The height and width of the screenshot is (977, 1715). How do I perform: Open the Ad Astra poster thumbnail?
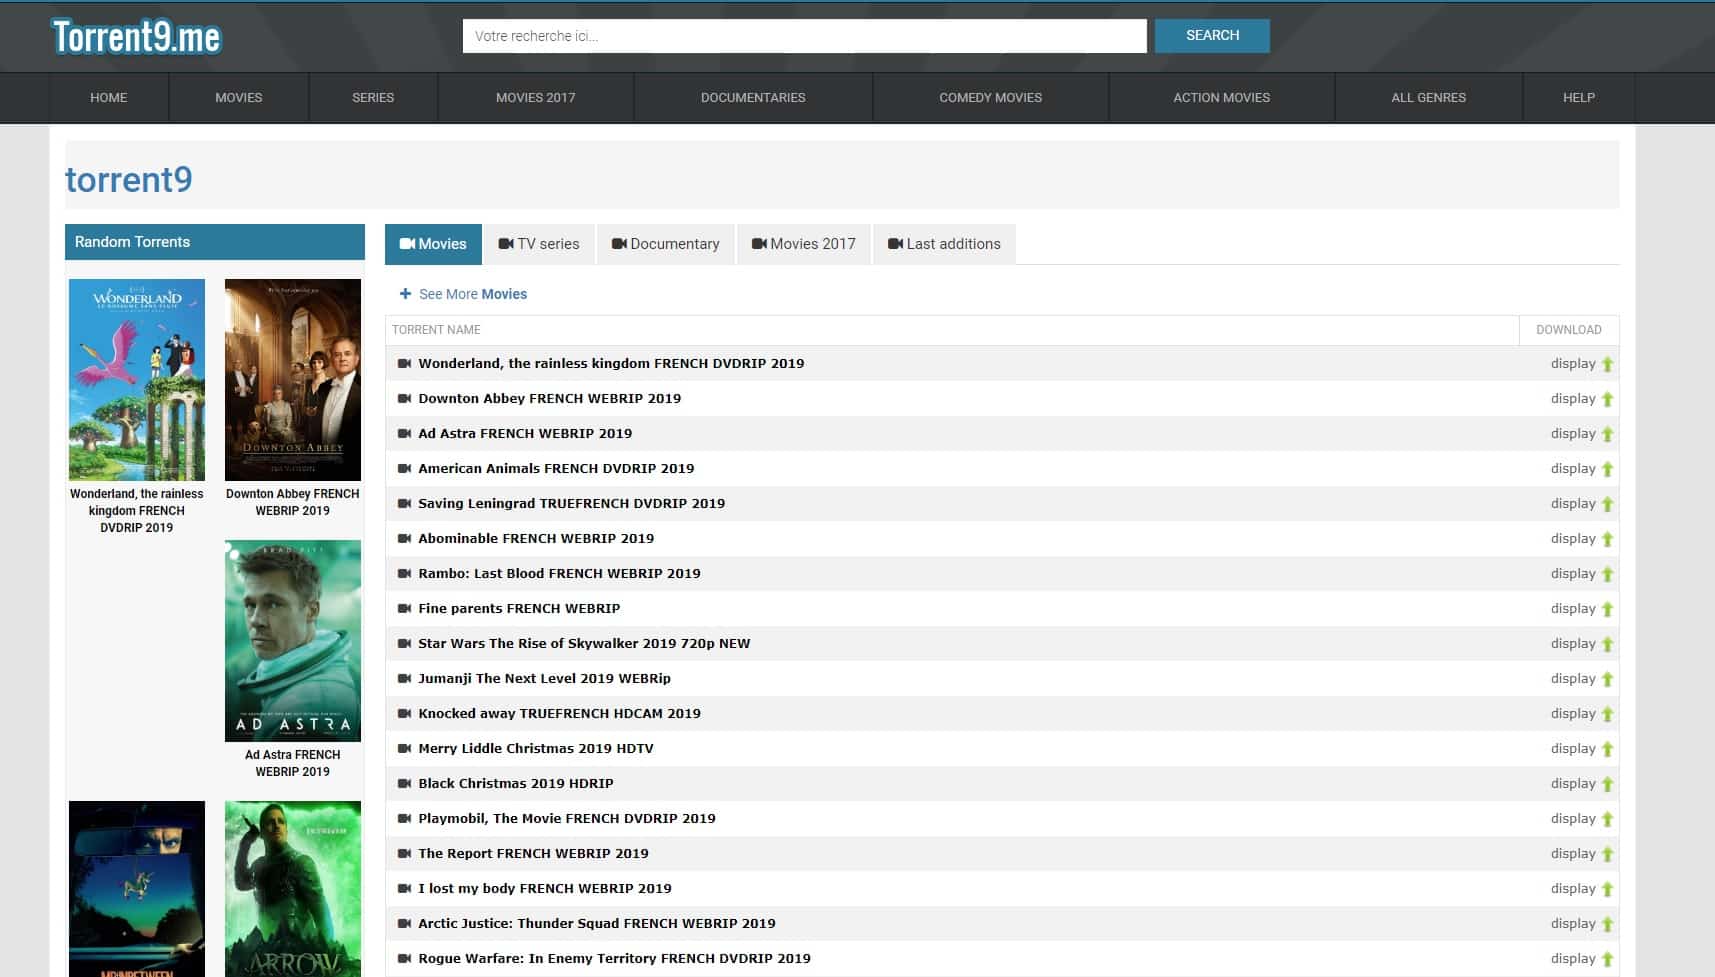pyautogui.click(x=292, y=640)
